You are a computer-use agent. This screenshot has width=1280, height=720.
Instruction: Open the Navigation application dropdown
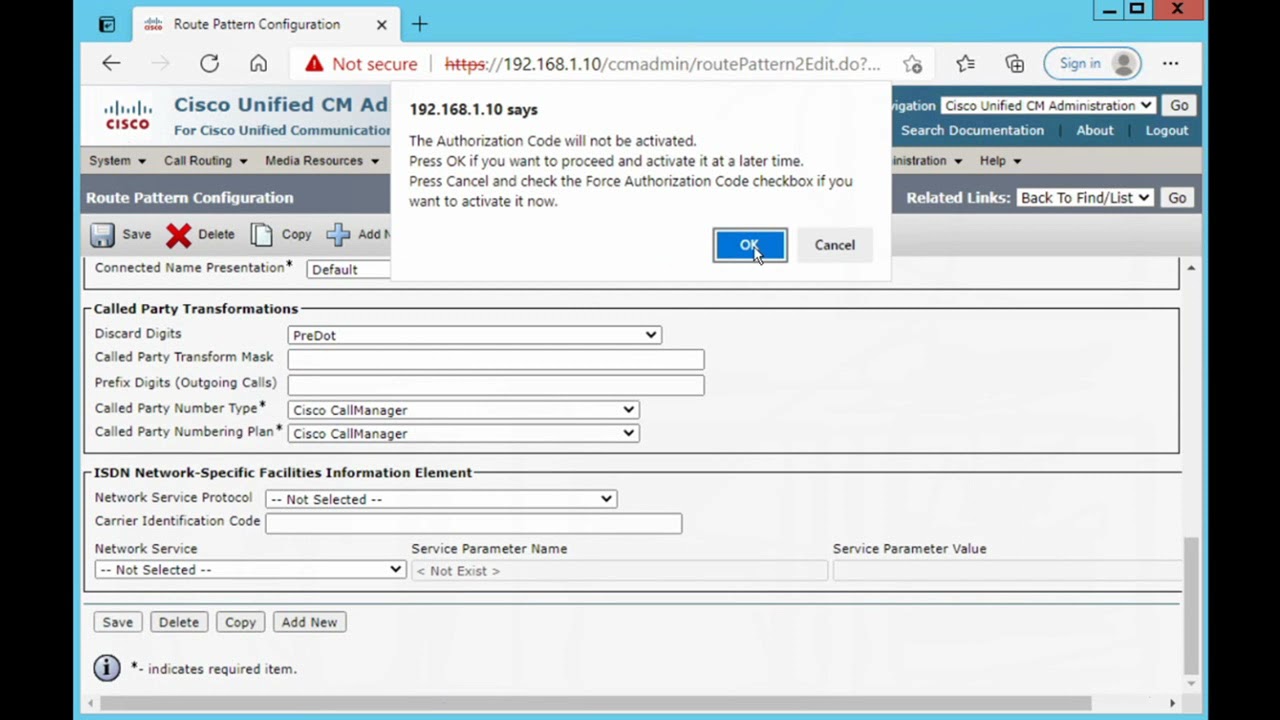pyautogui.click(x=1048, y=106)
